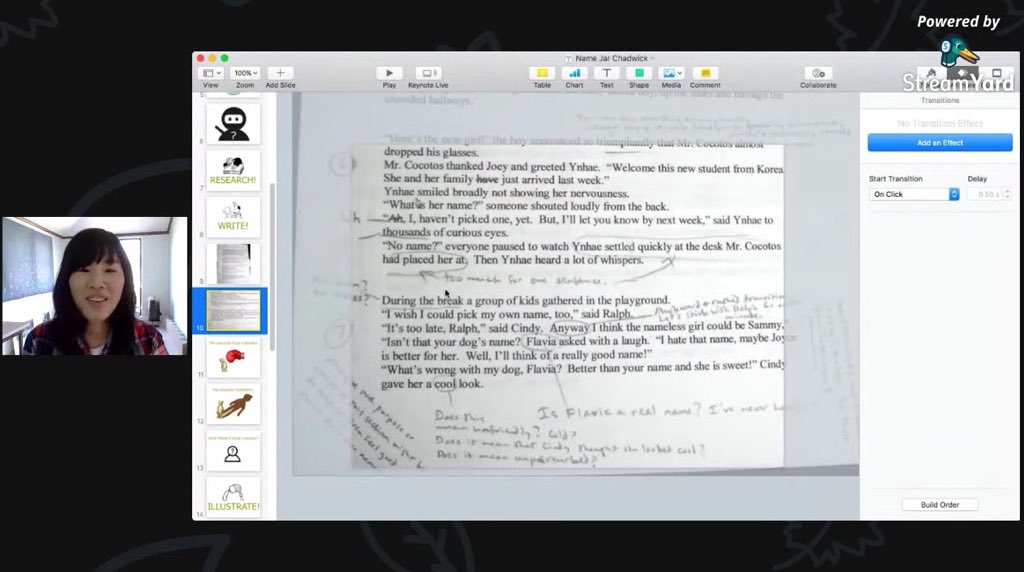Select the RESEARCH! slide 7 thumbnail

click(x=233, y=170)
